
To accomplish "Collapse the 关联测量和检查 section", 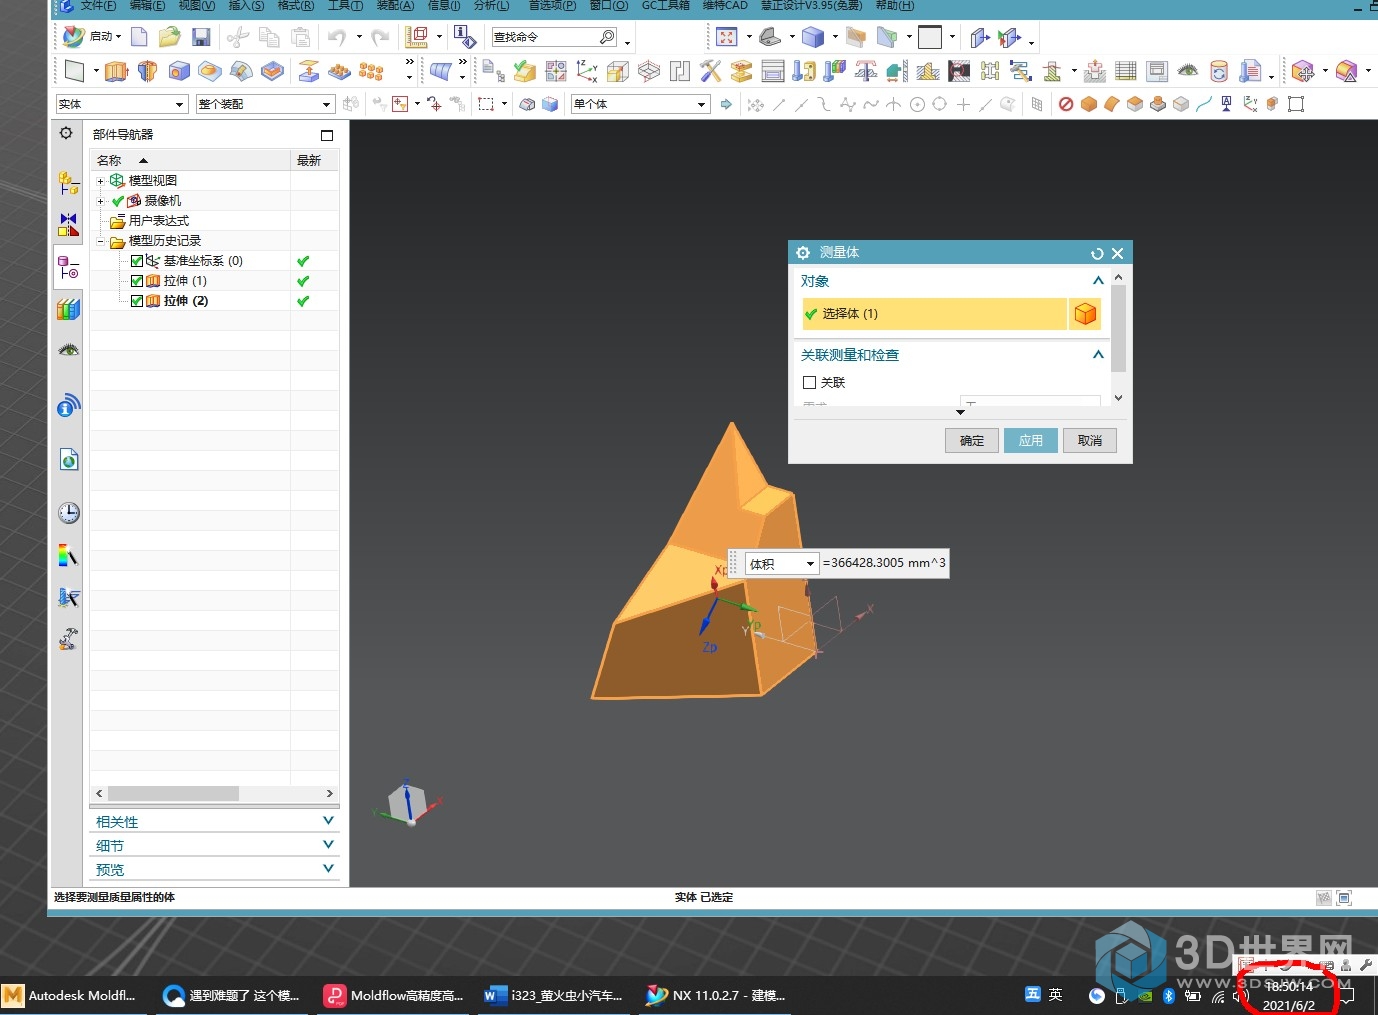I will coord(1098,355).
